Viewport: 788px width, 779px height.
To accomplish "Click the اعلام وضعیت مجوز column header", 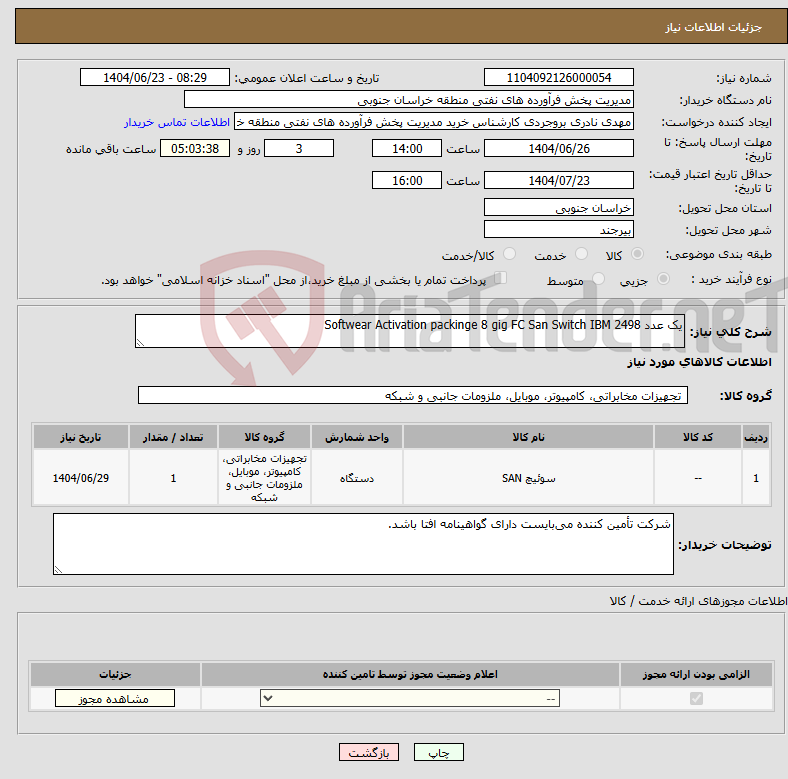I will 410,674.
